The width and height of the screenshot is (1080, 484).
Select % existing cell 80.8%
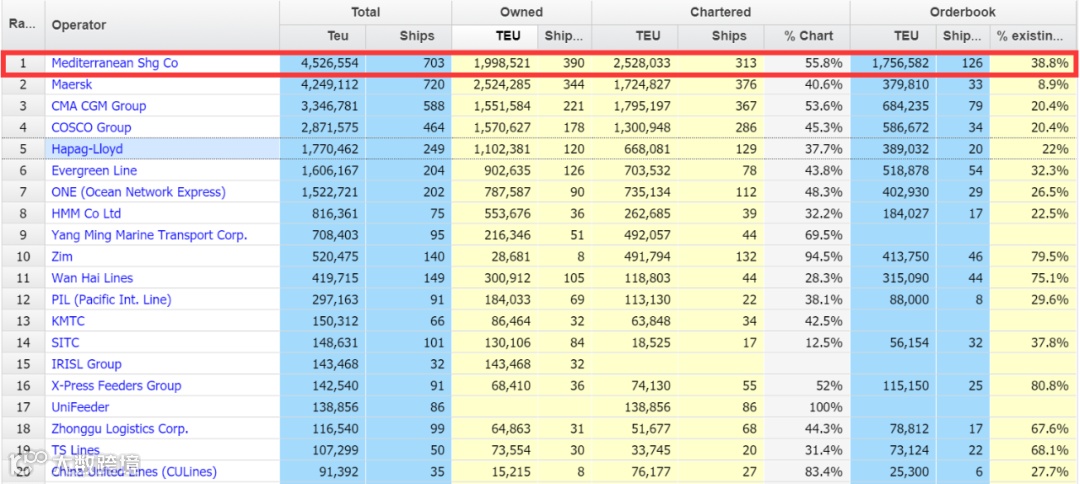click(1033, 386)
